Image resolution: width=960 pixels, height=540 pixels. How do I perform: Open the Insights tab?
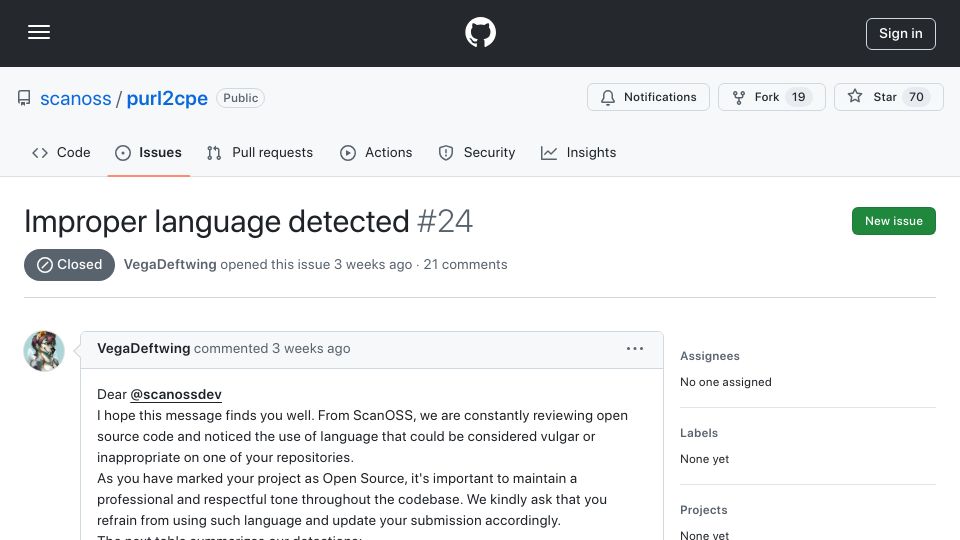[x=579, y=152]
